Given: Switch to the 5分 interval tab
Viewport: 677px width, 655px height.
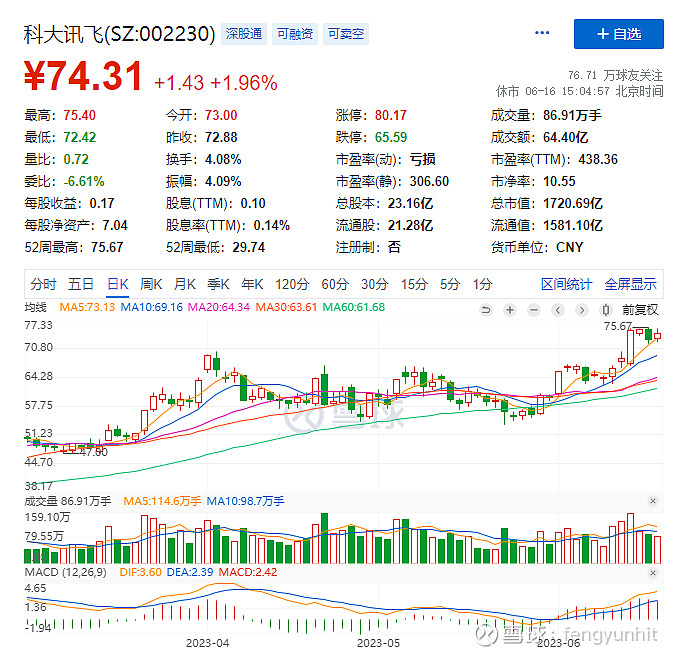Looking at the screenshot, I should pyautogui.click(x=450, y=284).
